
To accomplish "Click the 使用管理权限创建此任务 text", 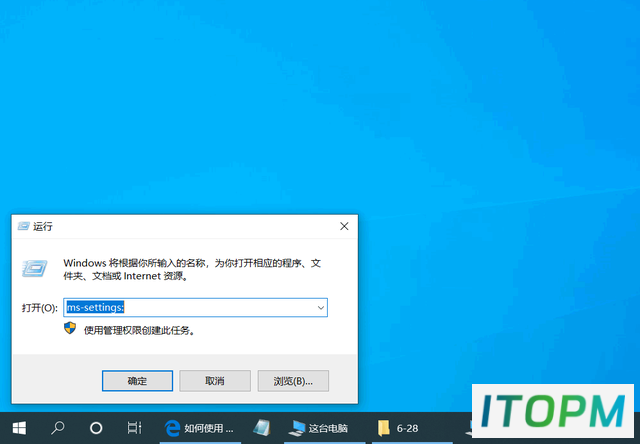I will click(x=140, y=330).
